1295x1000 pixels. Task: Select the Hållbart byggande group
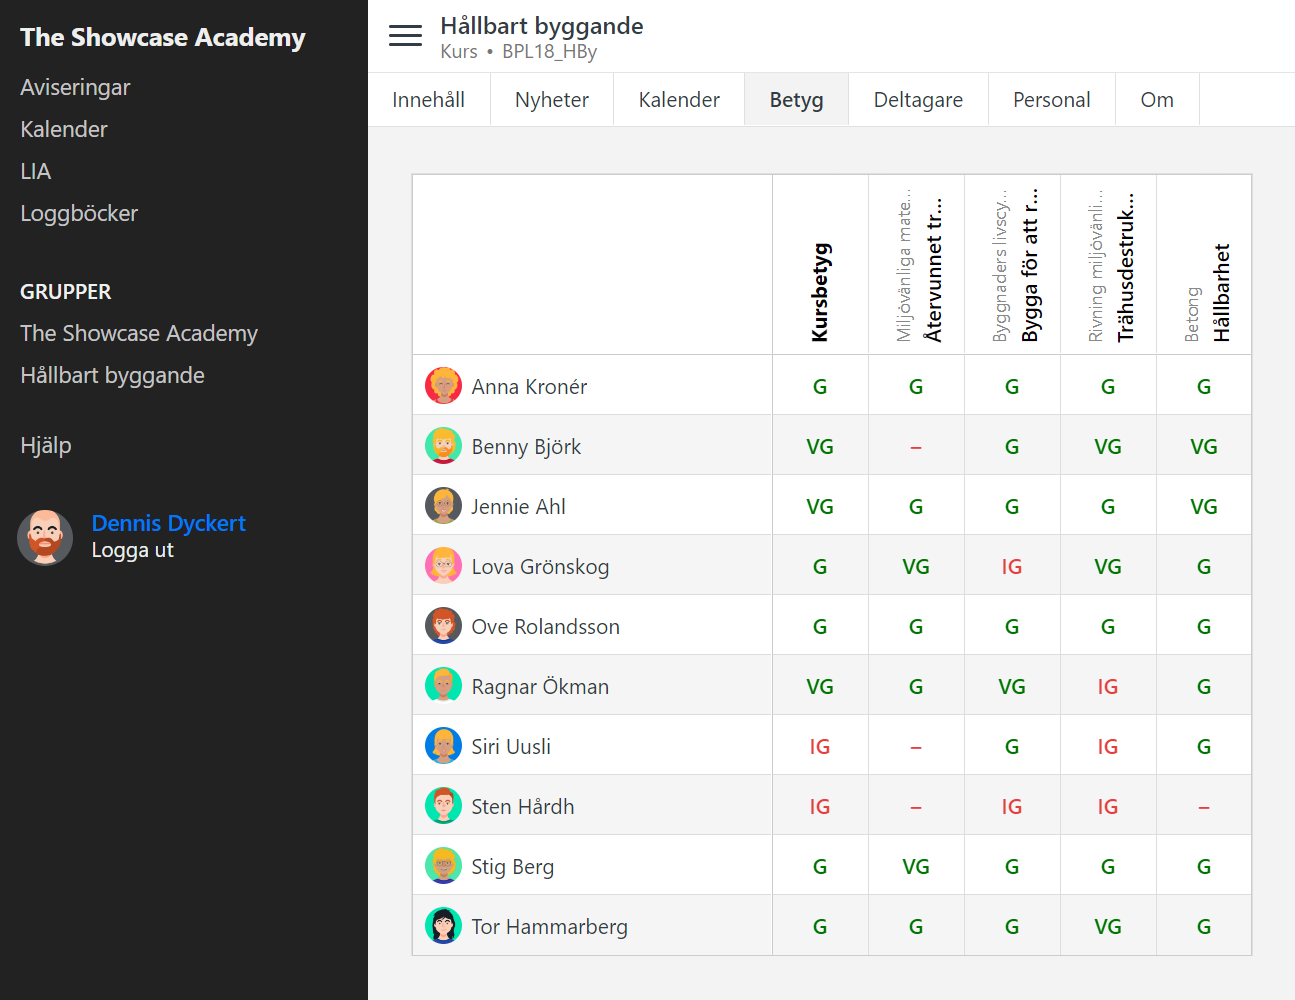point(112,375)
